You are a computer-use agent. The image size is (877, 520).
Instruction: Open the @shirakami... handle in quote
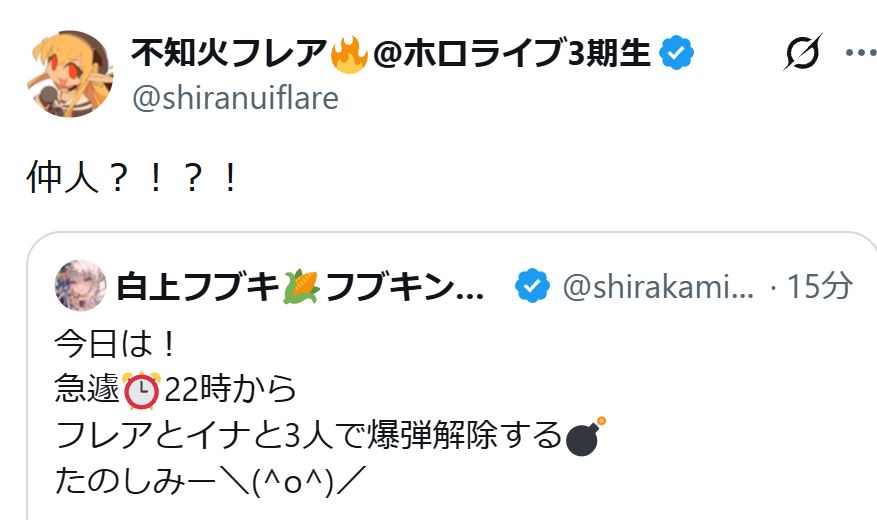tap(658, 287)
